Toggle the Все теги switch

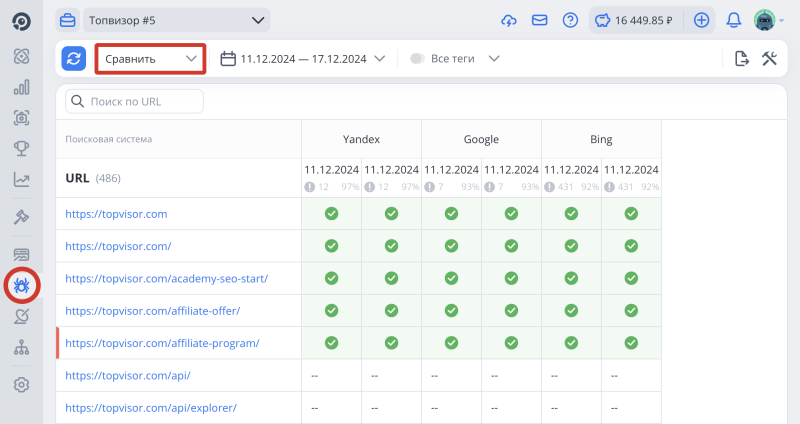click(x=417, y=58)
